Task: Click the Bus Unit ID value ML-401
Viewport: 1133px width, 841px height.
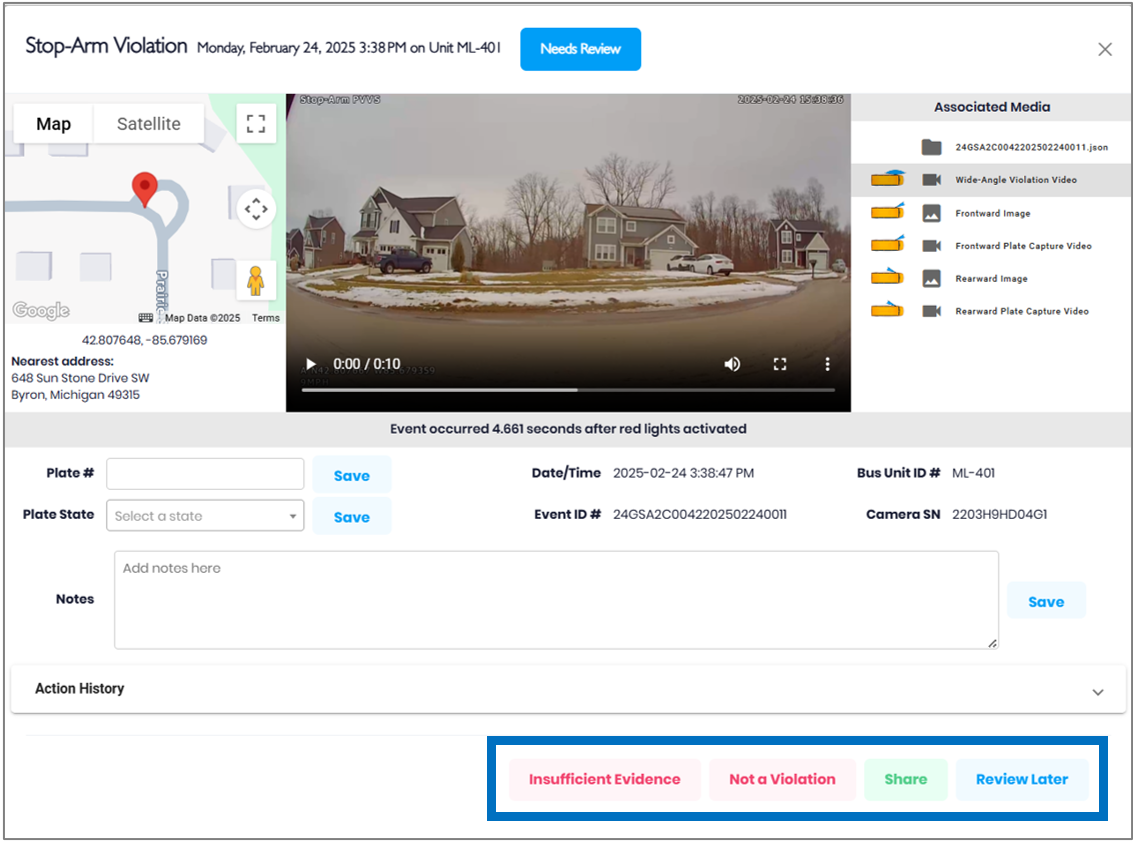Action: coord(973,473)
